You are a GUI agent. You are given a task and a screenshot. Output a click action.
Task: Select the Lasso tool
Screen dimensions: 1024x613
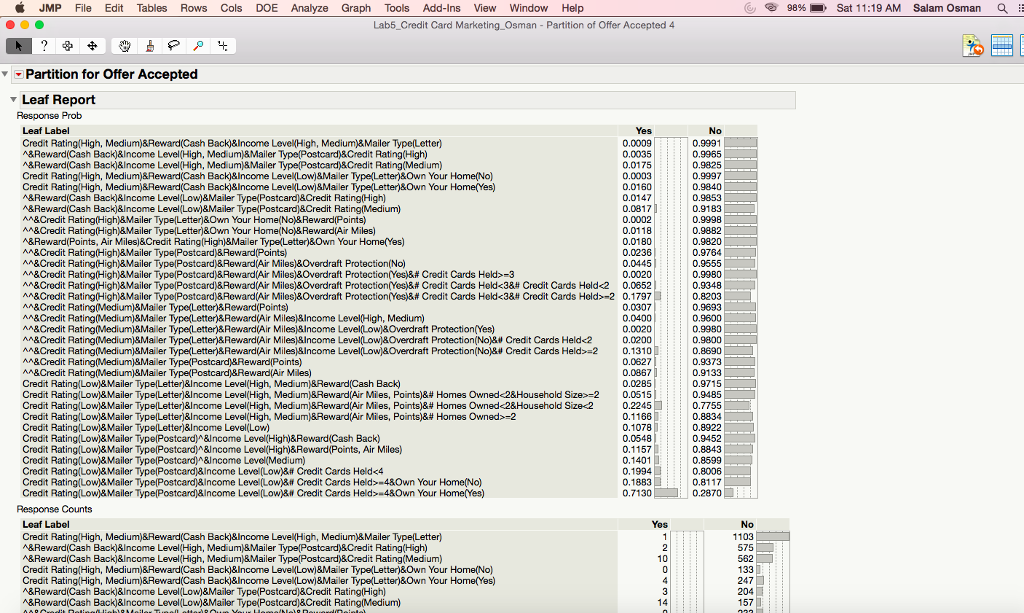pos(174,46)
